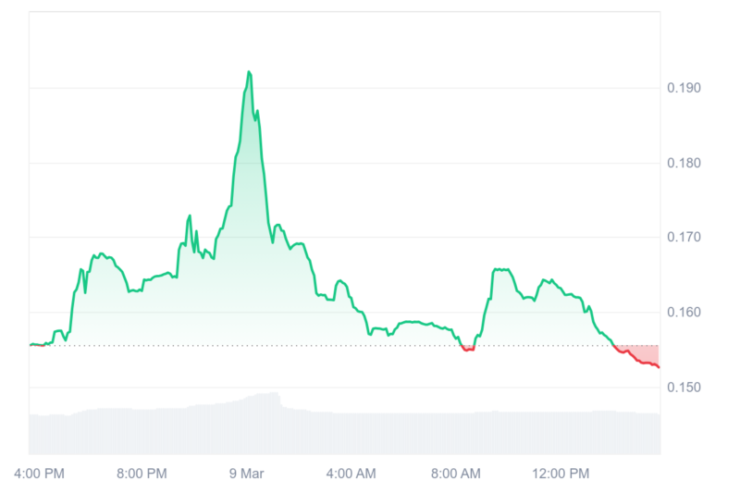The height and width of the screenshot is (493, 740).
Task: Click the 9 Mar date axis label
Action: [246, 473]
